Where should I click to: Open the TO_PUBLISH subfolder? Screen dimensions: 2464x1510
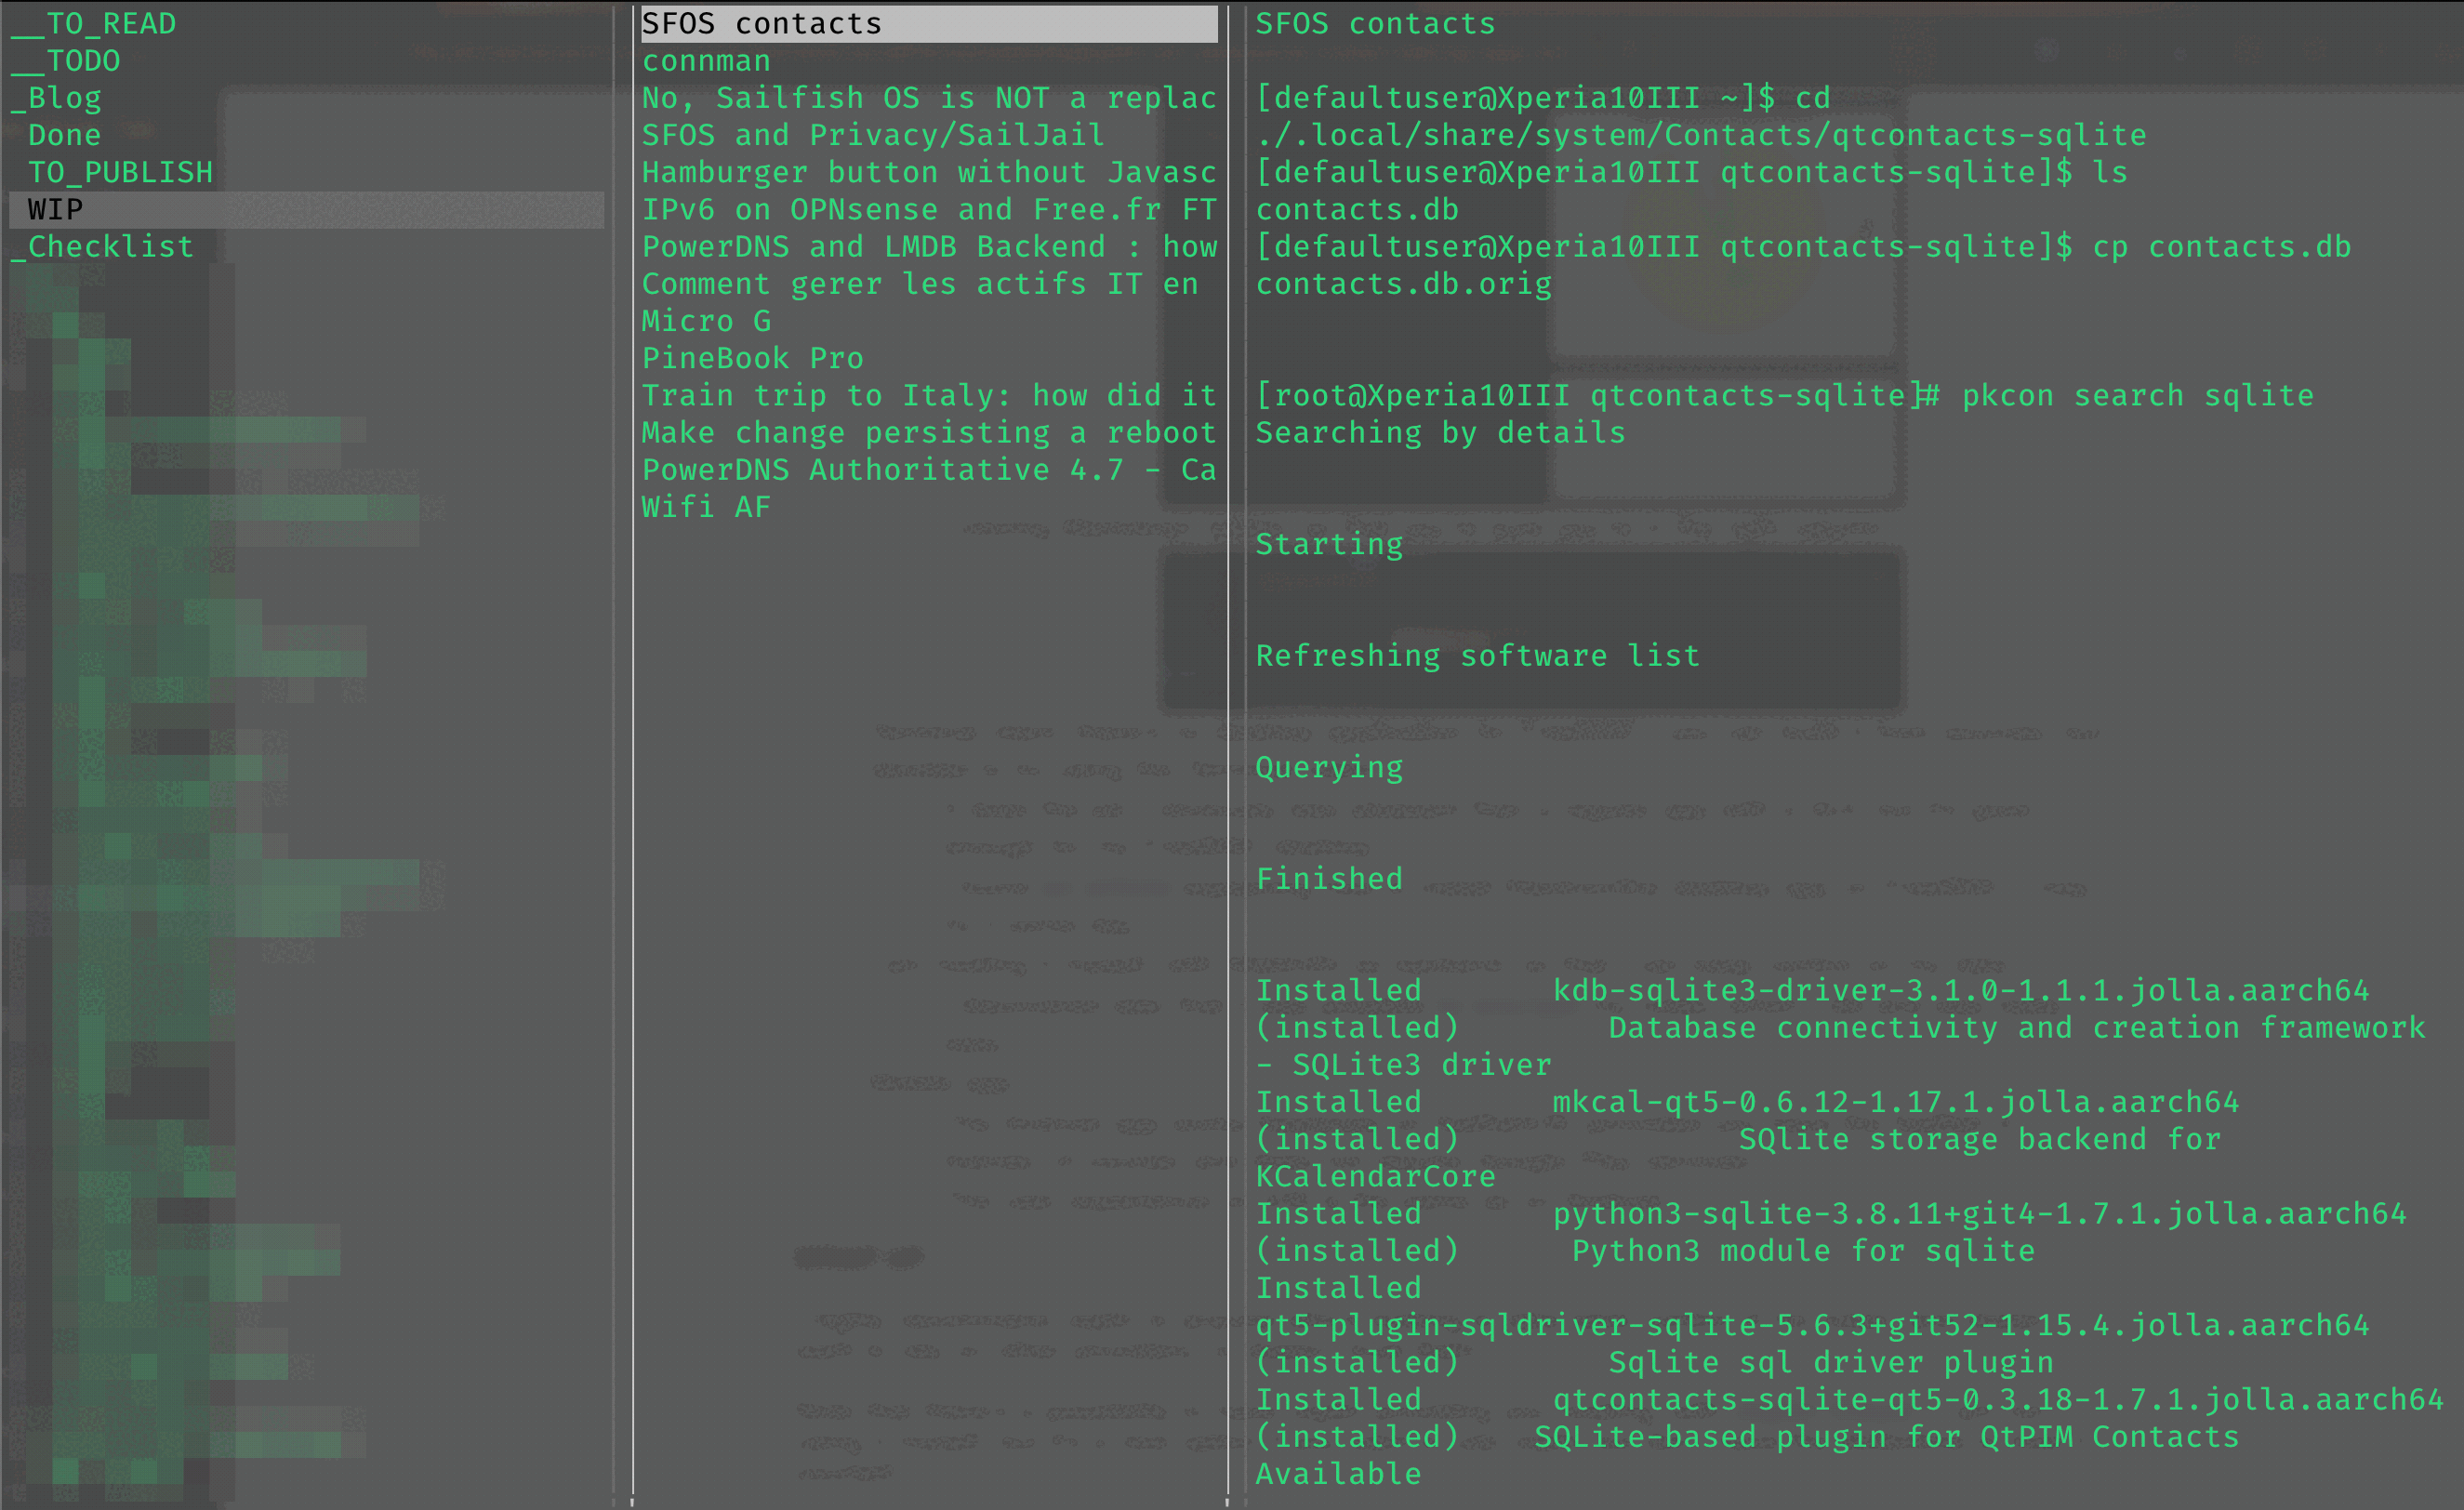point(120,172)
